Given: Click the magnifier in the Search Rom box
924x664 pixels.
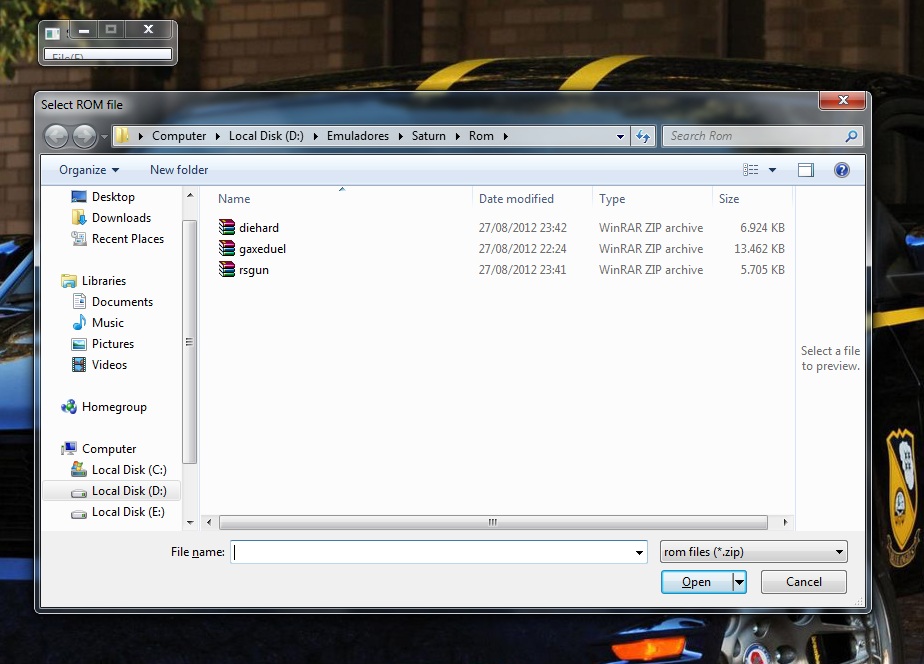Looking at the screenshot, I should pos(851,136).
